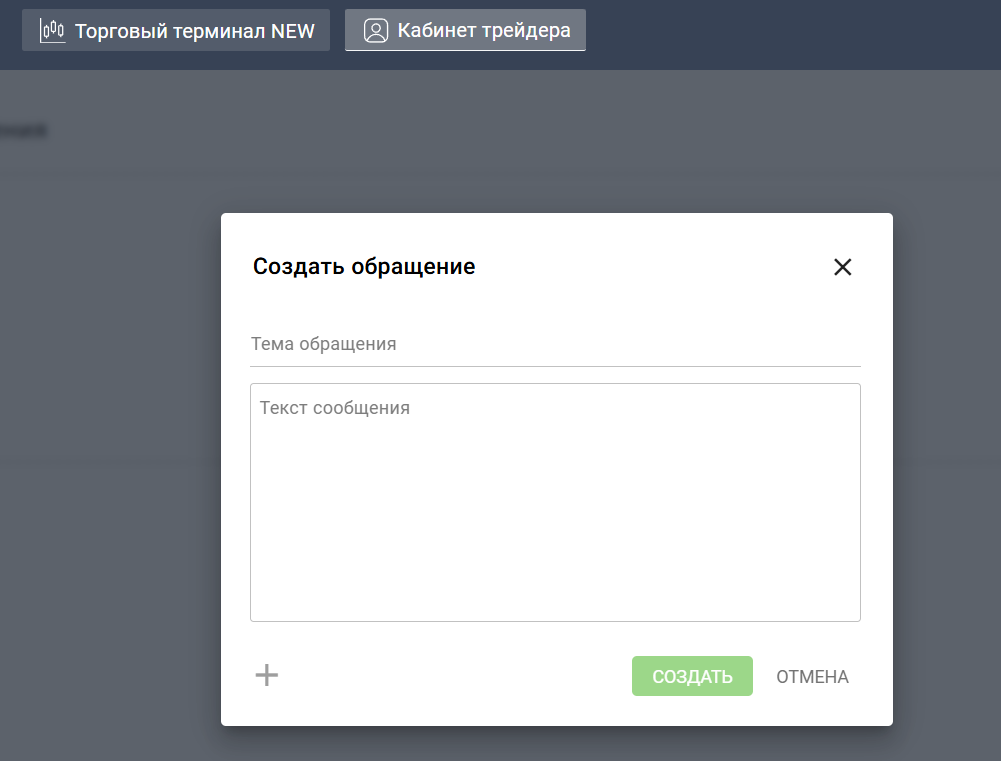The height and width of the screenshot is (761, 1001).
Task: Click the Создать обращение dialog title
Action: 364,267
